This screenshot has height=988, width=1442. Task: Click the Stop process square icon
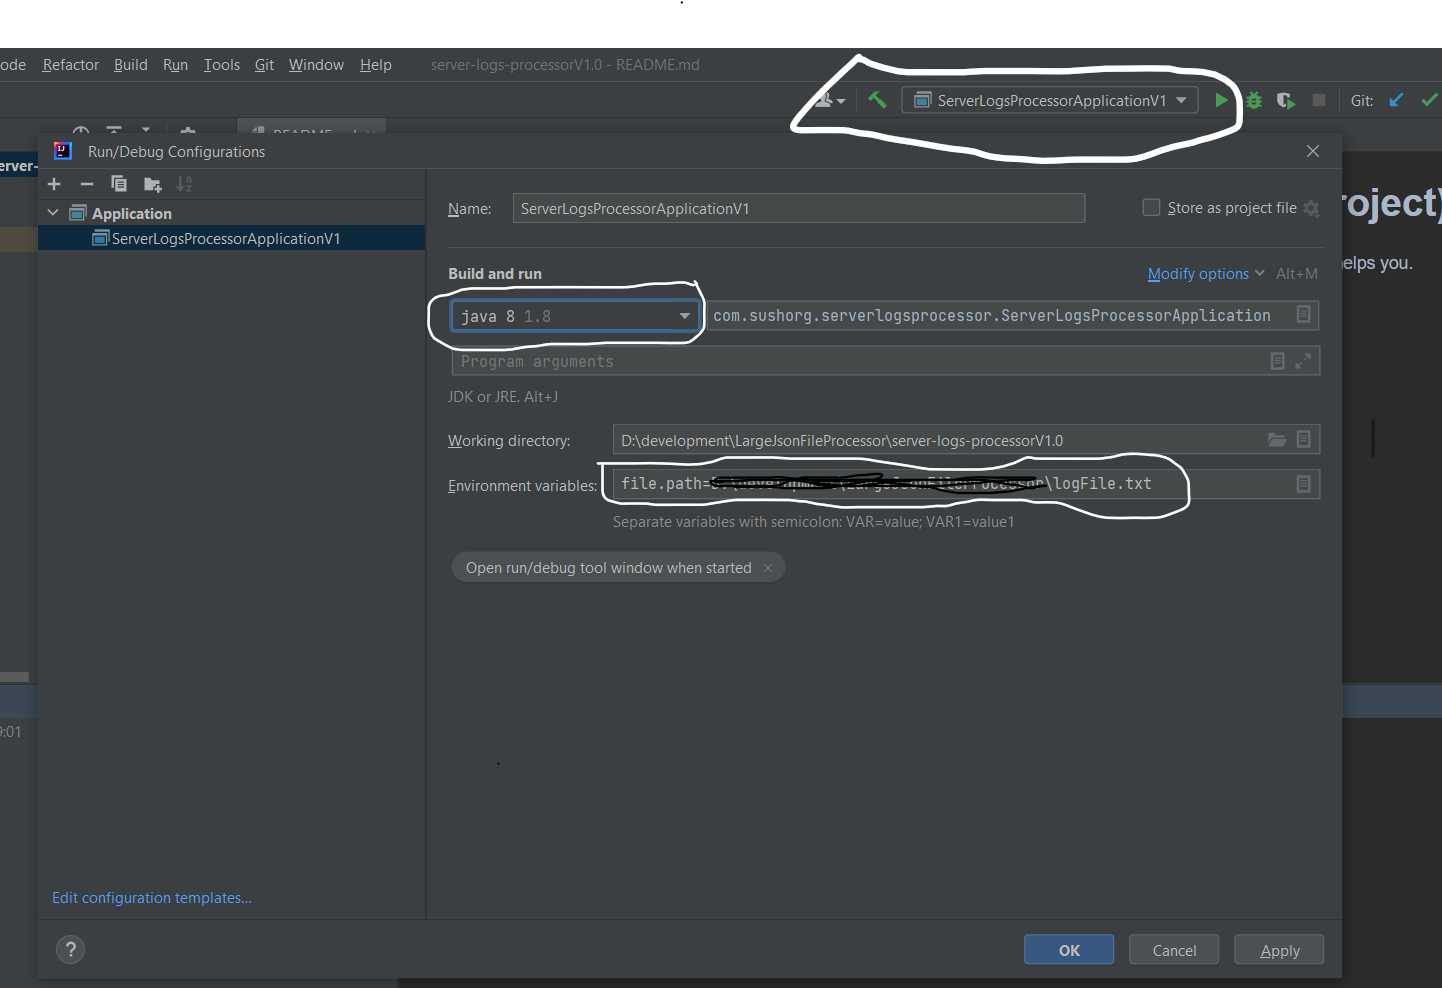[1319, 100]
